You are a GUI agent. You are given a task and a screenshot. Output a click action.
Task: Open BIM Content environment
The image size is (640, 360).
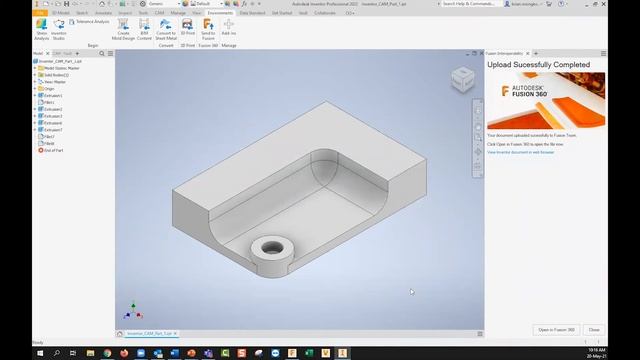point(144,29)
